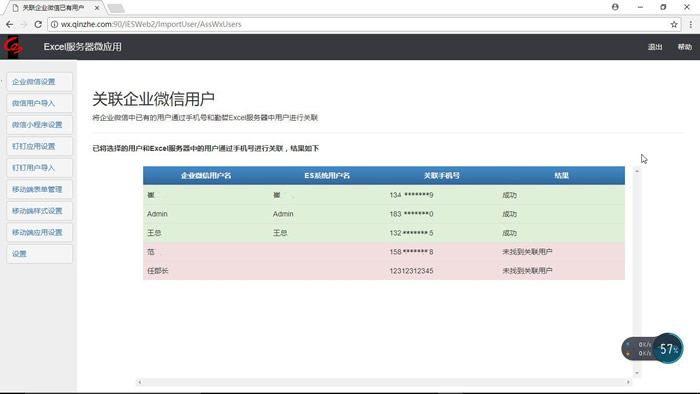Click 退出 to log out
The width and height of the screenshot is (700, 394).
coord(655,47)
